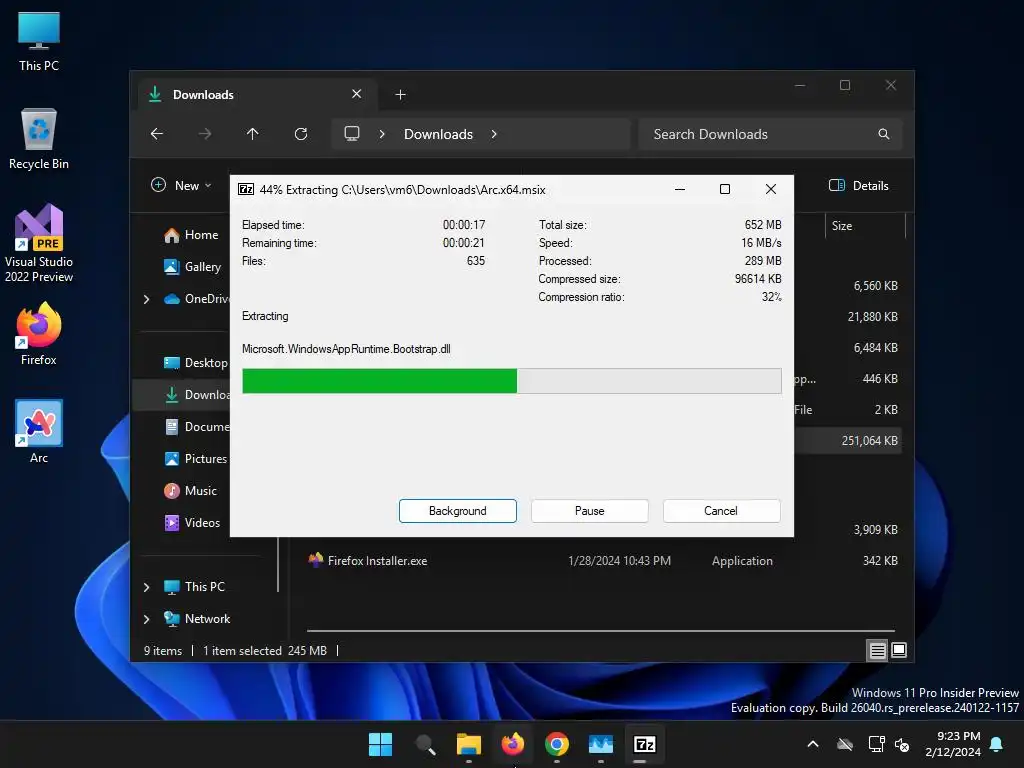Go forward in File Explorer
1024x768 pixels.
[205, 134]
